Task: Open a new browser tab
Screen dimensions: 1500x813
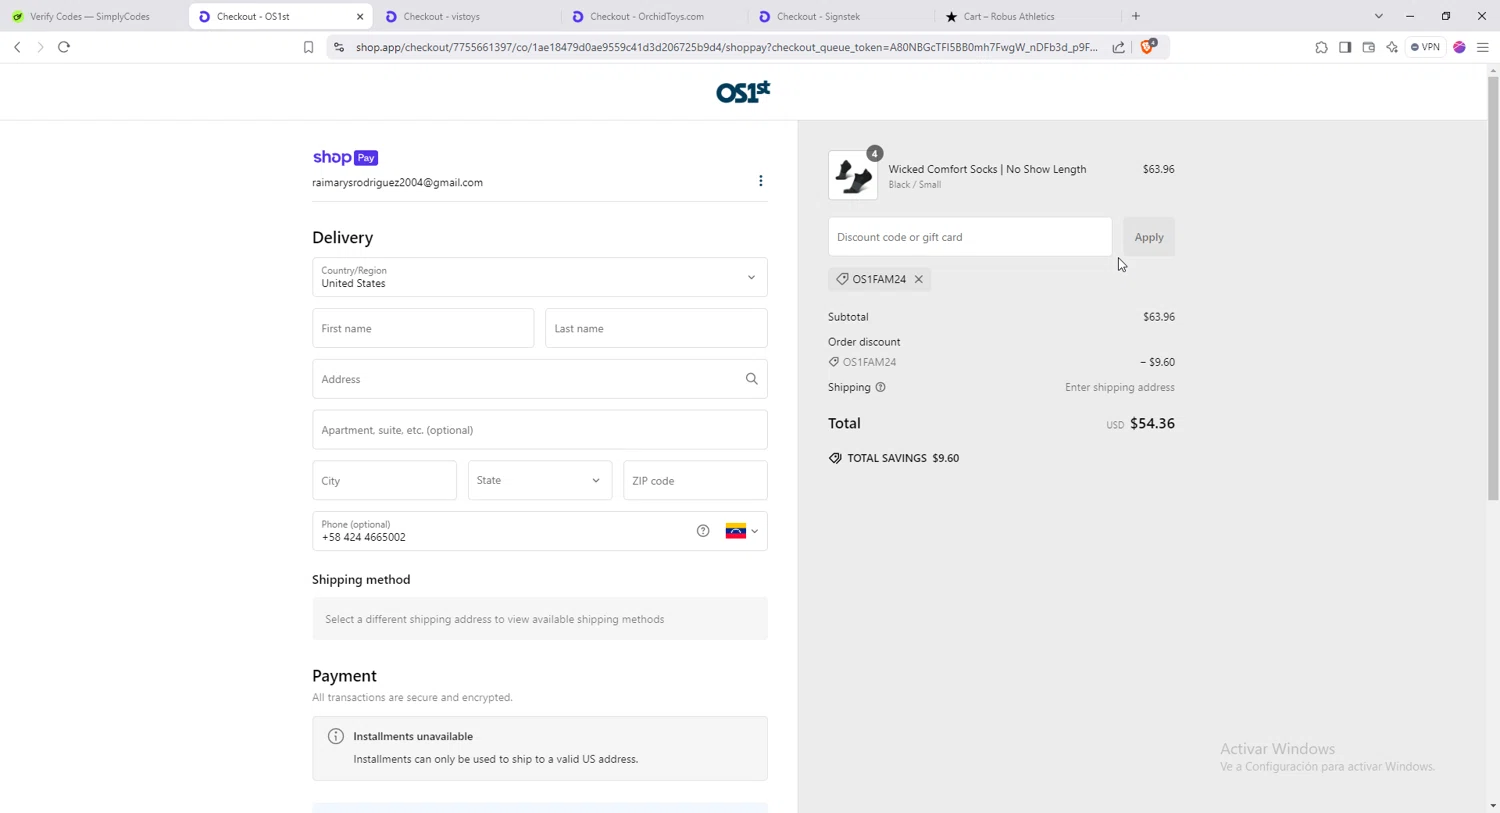Action: point(1136,16)
